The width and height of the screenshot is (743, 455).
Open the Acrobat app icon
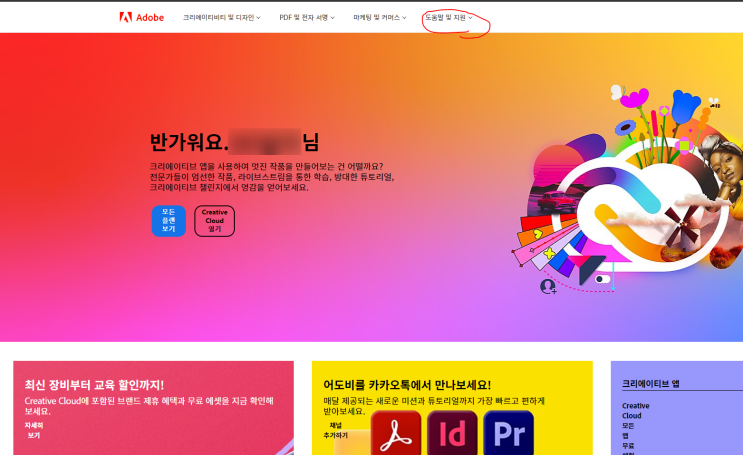point(396,433)
